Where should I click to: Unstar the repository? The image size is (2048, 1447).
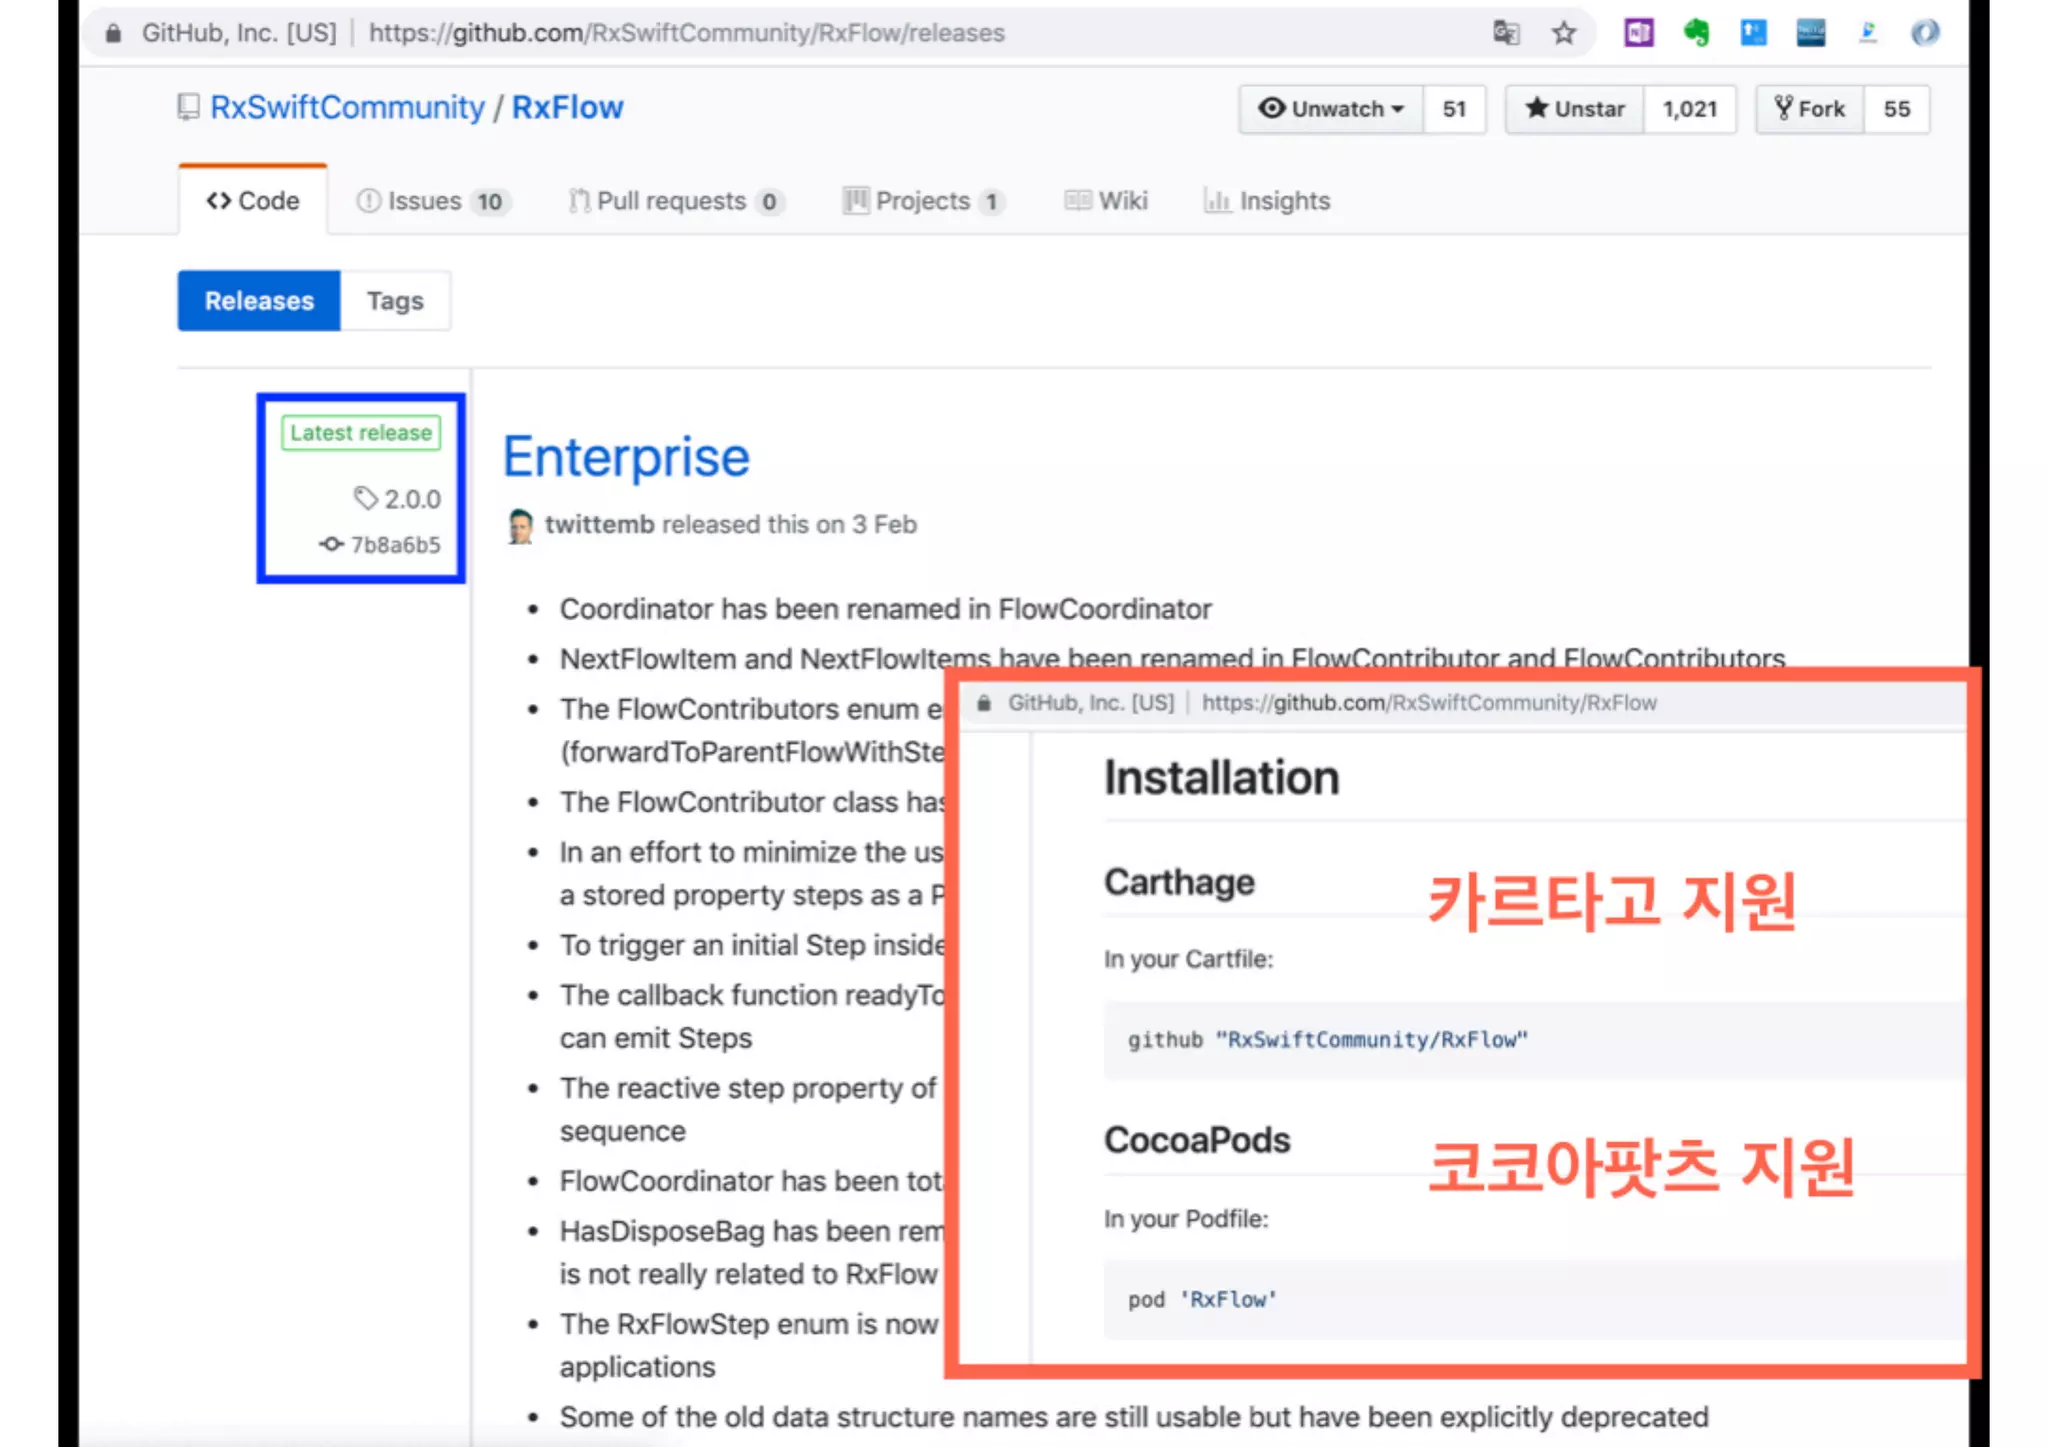pyautogui.click(x=1575, y=109)
